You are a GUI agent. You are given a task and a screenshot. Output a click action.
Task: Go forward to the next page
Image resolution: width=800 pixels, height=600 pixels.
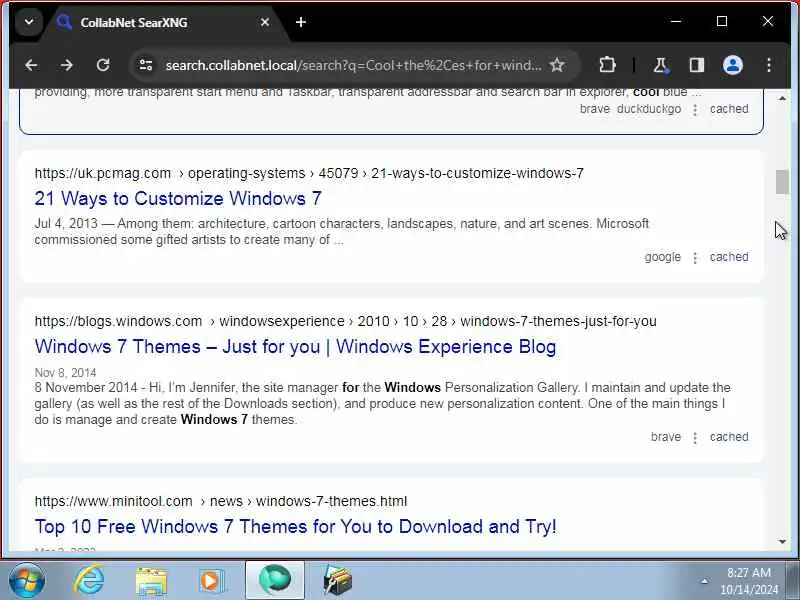(x=66, y=65)
